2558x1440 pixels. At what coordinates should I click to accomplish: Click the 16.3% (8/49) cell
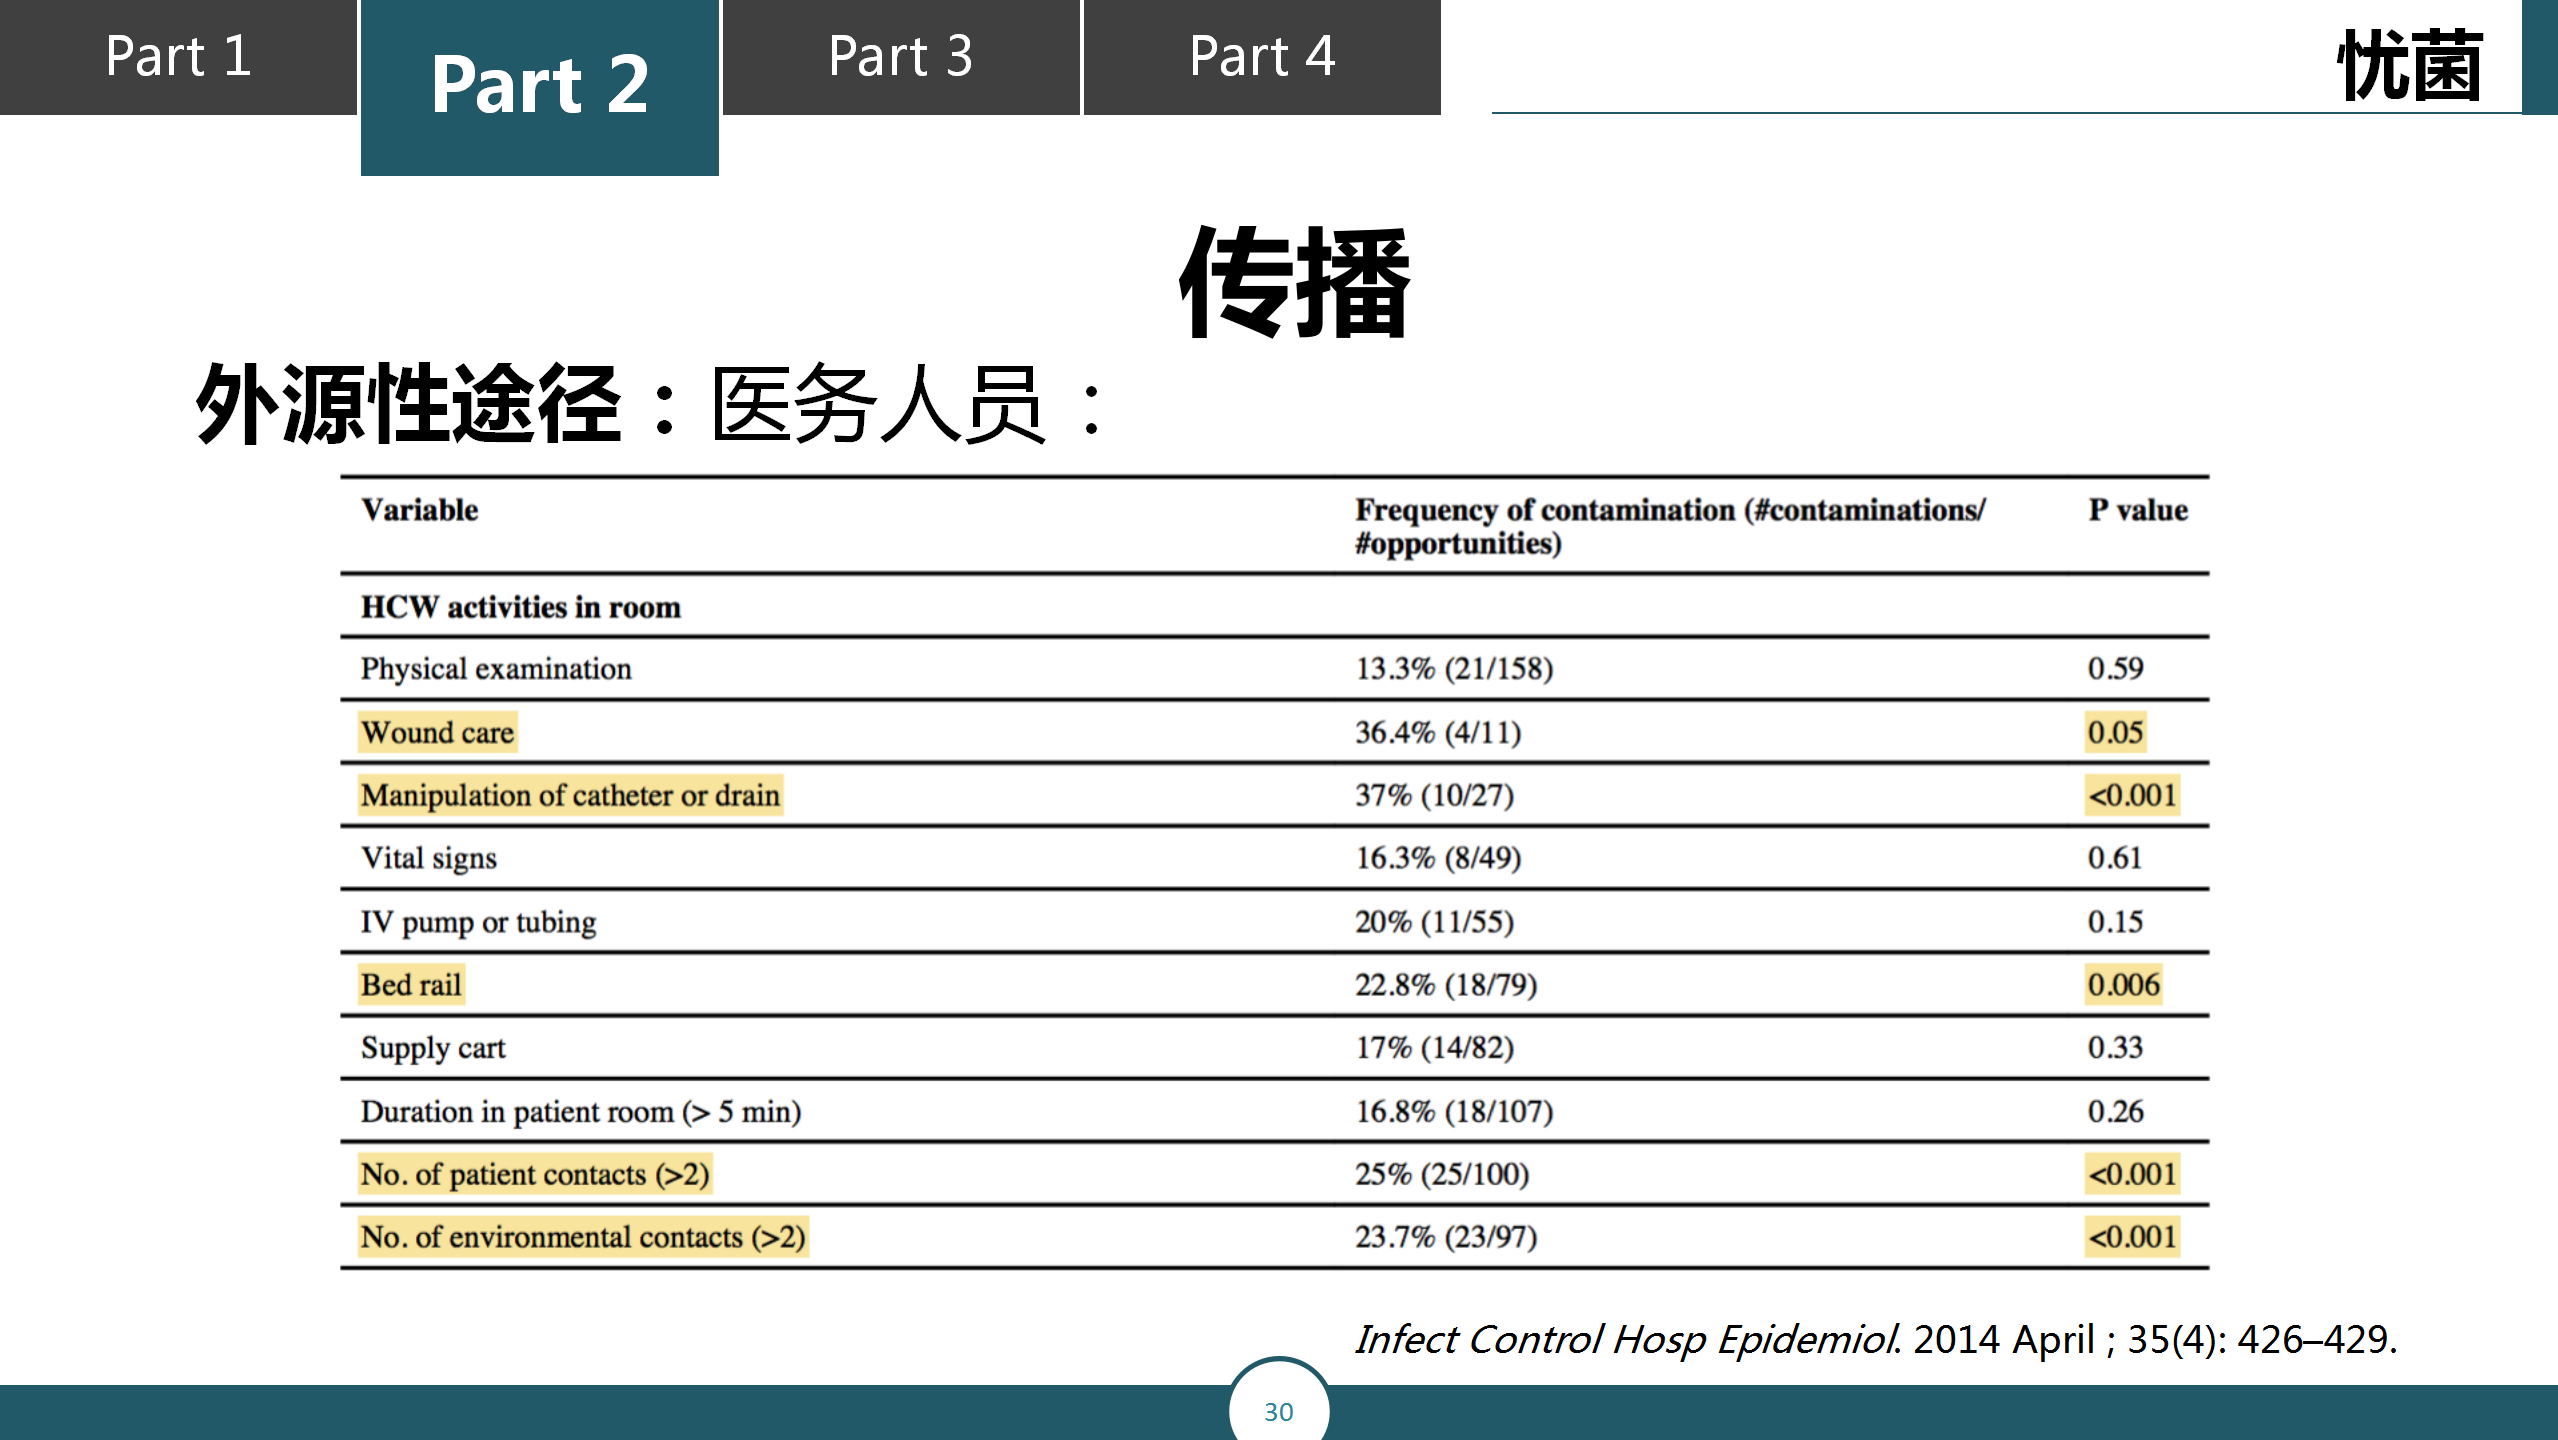[x=1438, y=858]
